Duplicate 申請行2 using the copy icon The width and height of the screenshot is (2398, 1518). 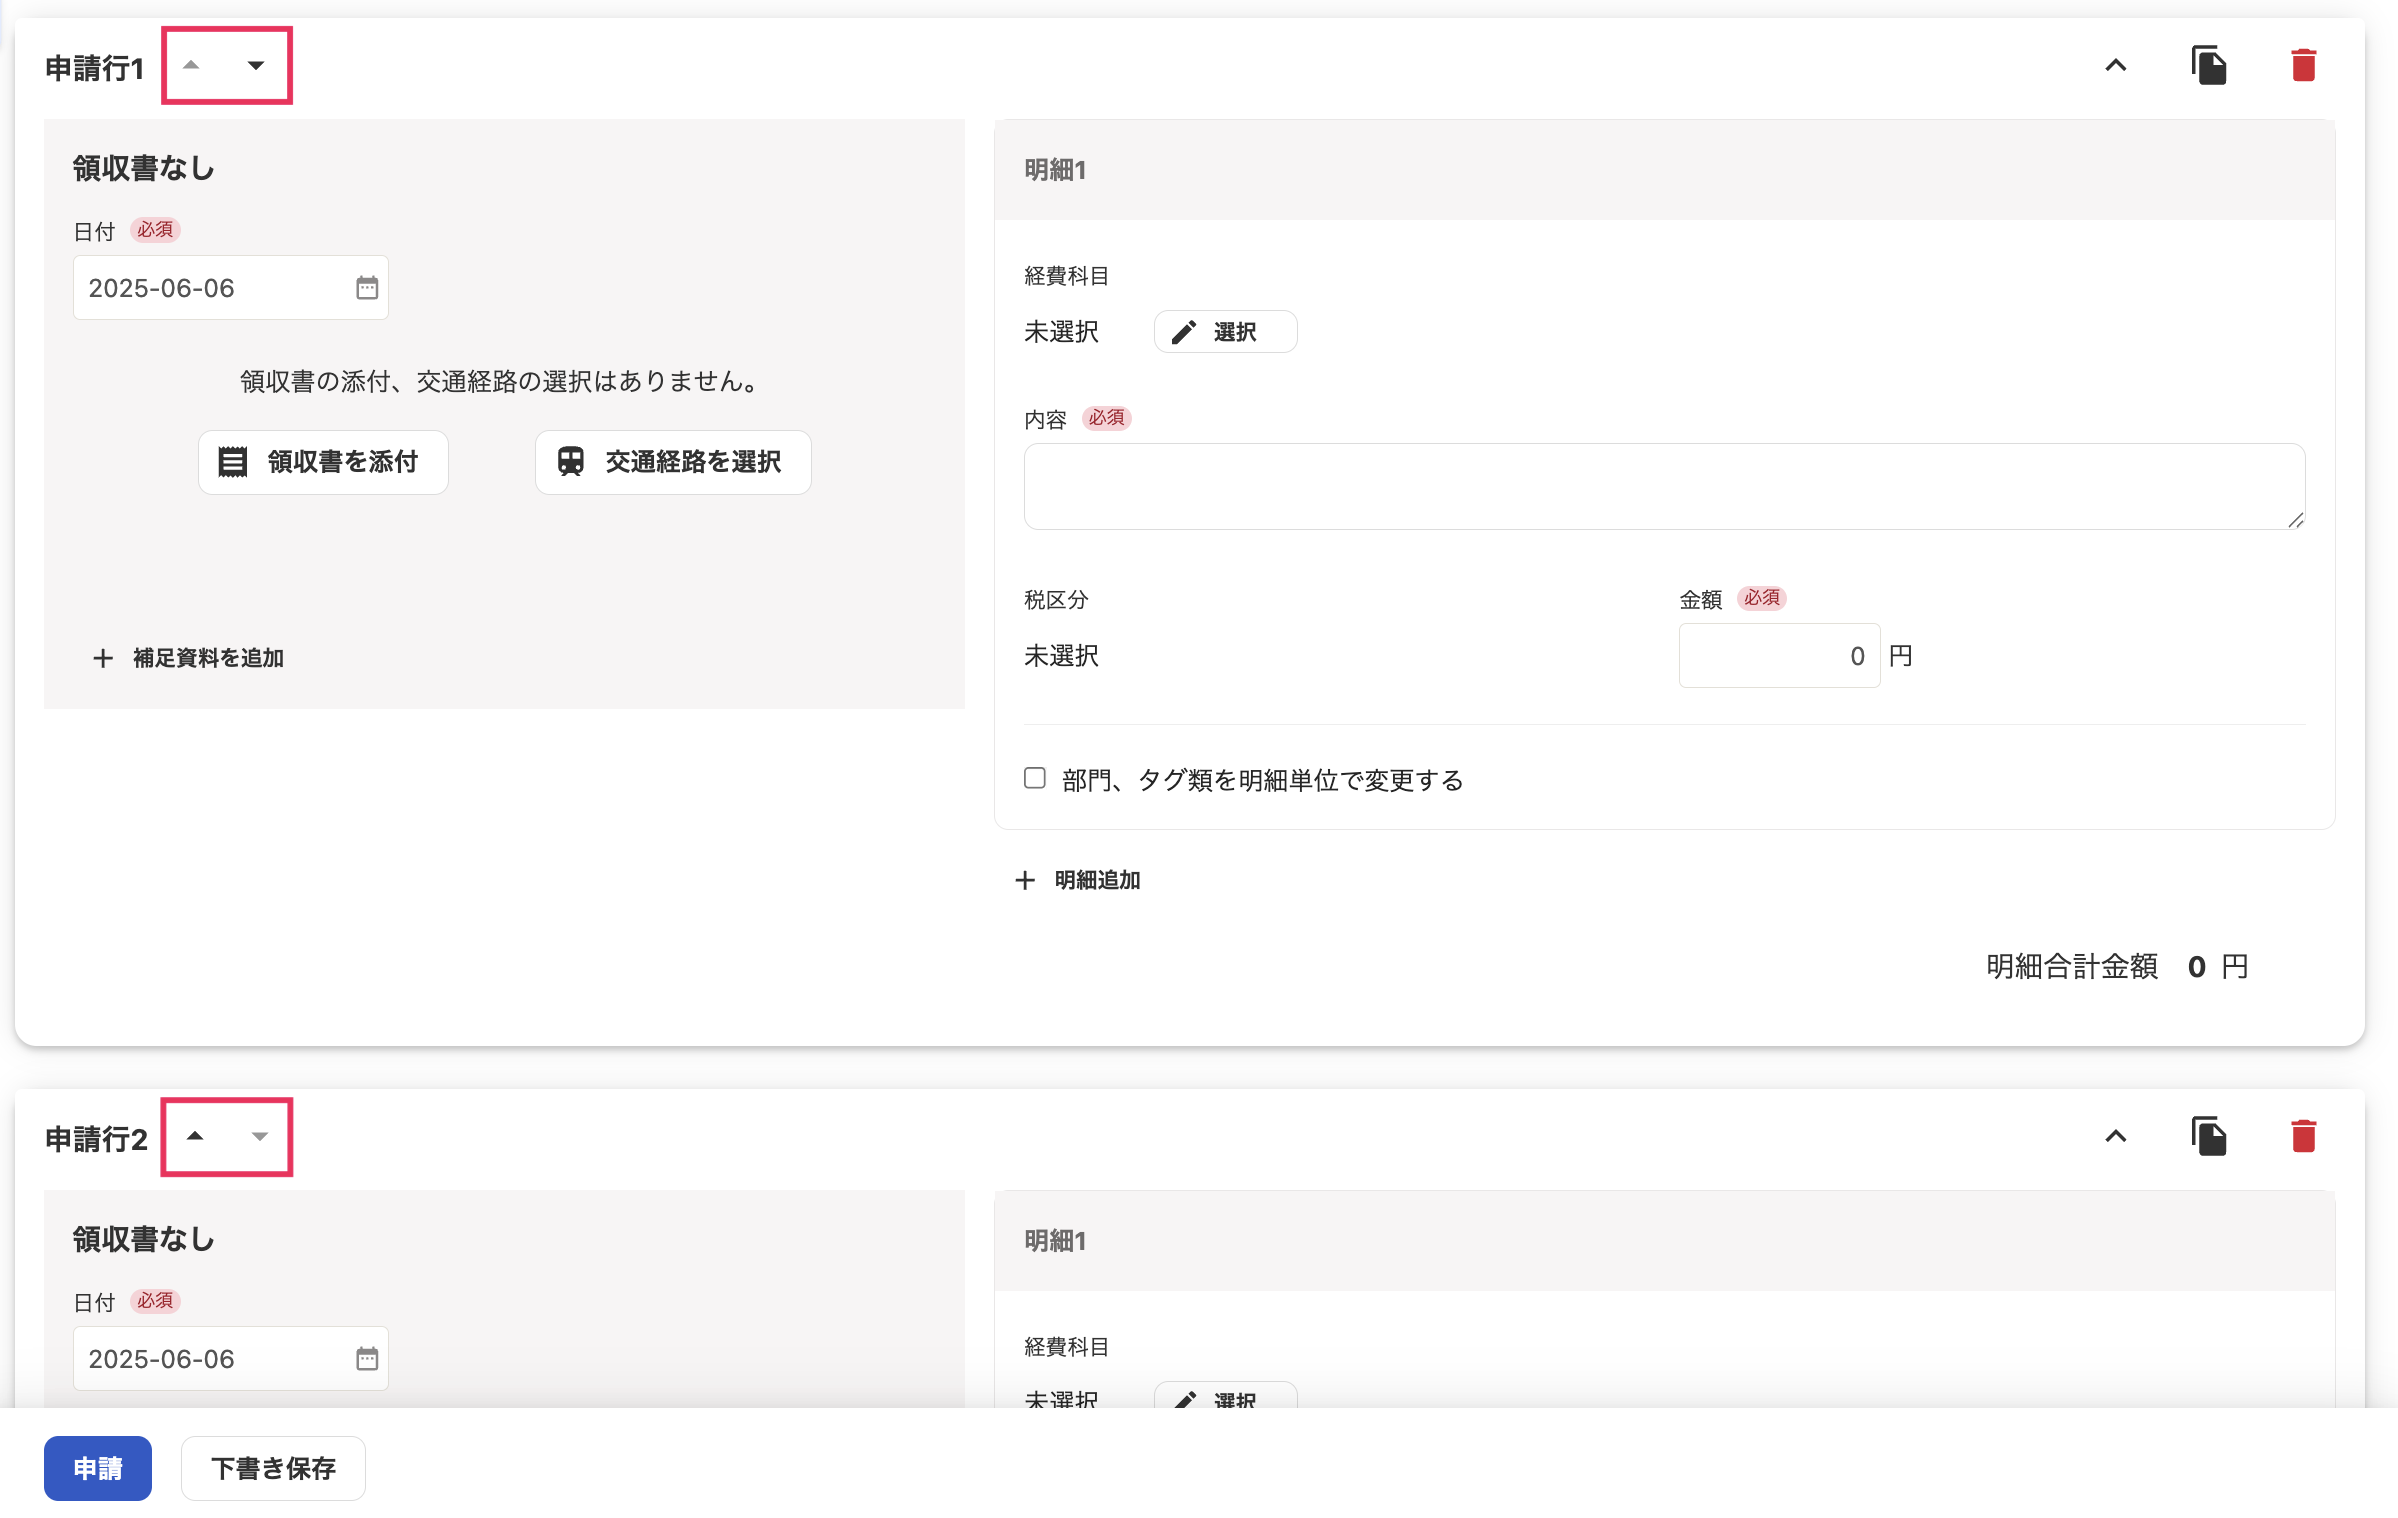[2209, 1137]
